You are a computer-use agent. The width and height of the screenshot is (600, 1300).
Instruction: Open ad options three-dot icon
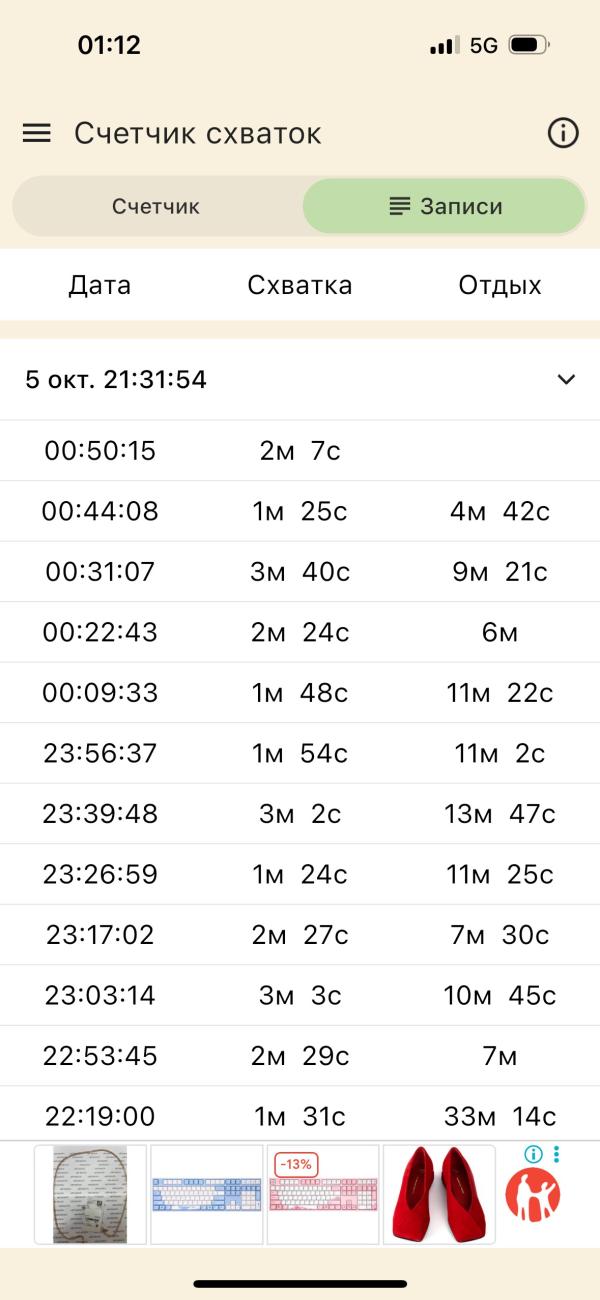coord(556,1154)
